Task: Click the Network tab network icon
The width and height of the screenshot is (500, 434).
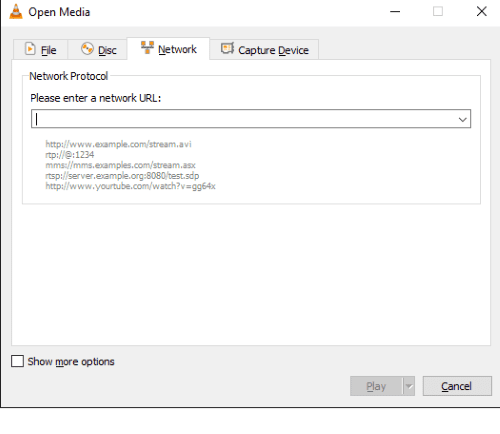Action: [147, 48]
